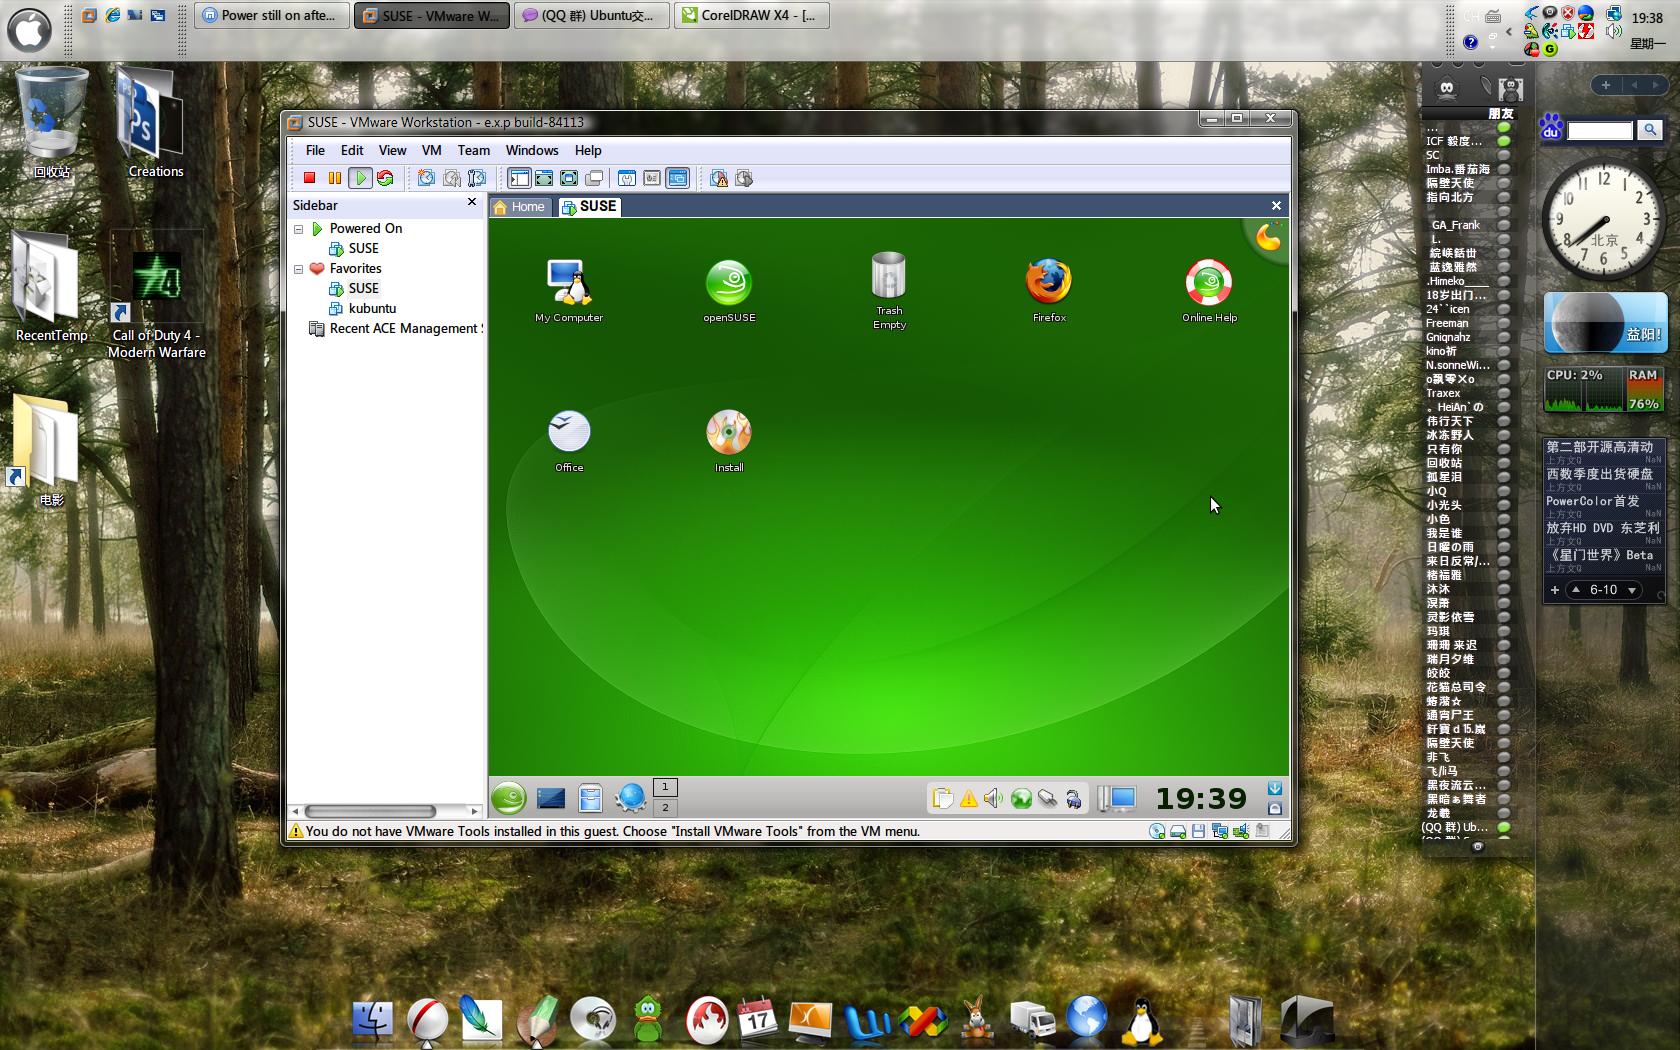The height and width of the screenshot is (1050, 1680).
Task: Click the show desktop panel icon
Action: [x=551, y=798]
